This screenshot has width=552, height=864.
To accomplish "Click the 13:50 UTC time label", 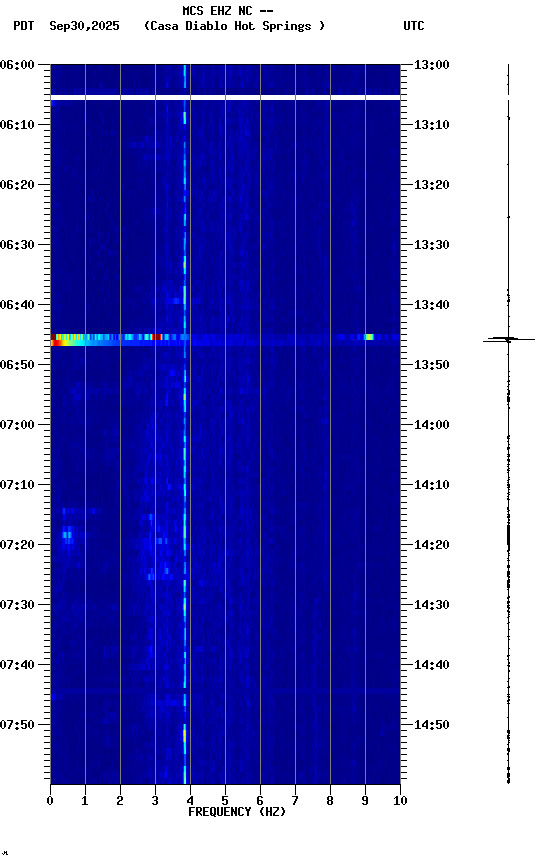I will pyautogui.click(x=432, y=365).
